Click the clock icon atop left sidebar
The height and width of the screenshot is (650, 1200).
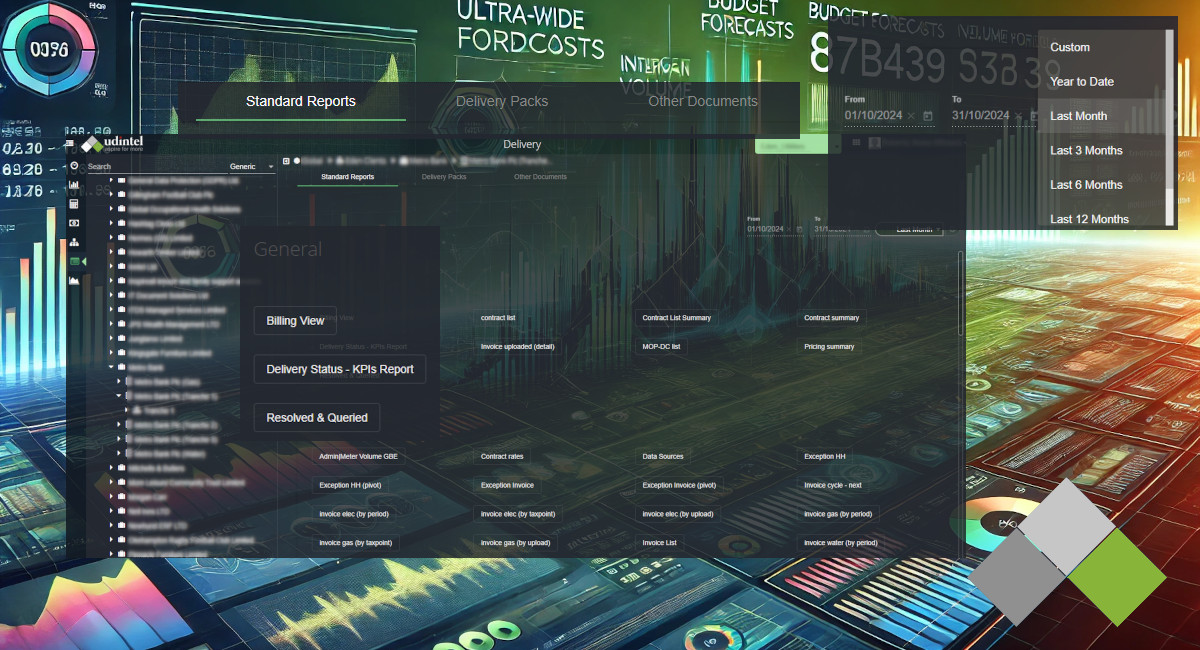tap(74, 166)
